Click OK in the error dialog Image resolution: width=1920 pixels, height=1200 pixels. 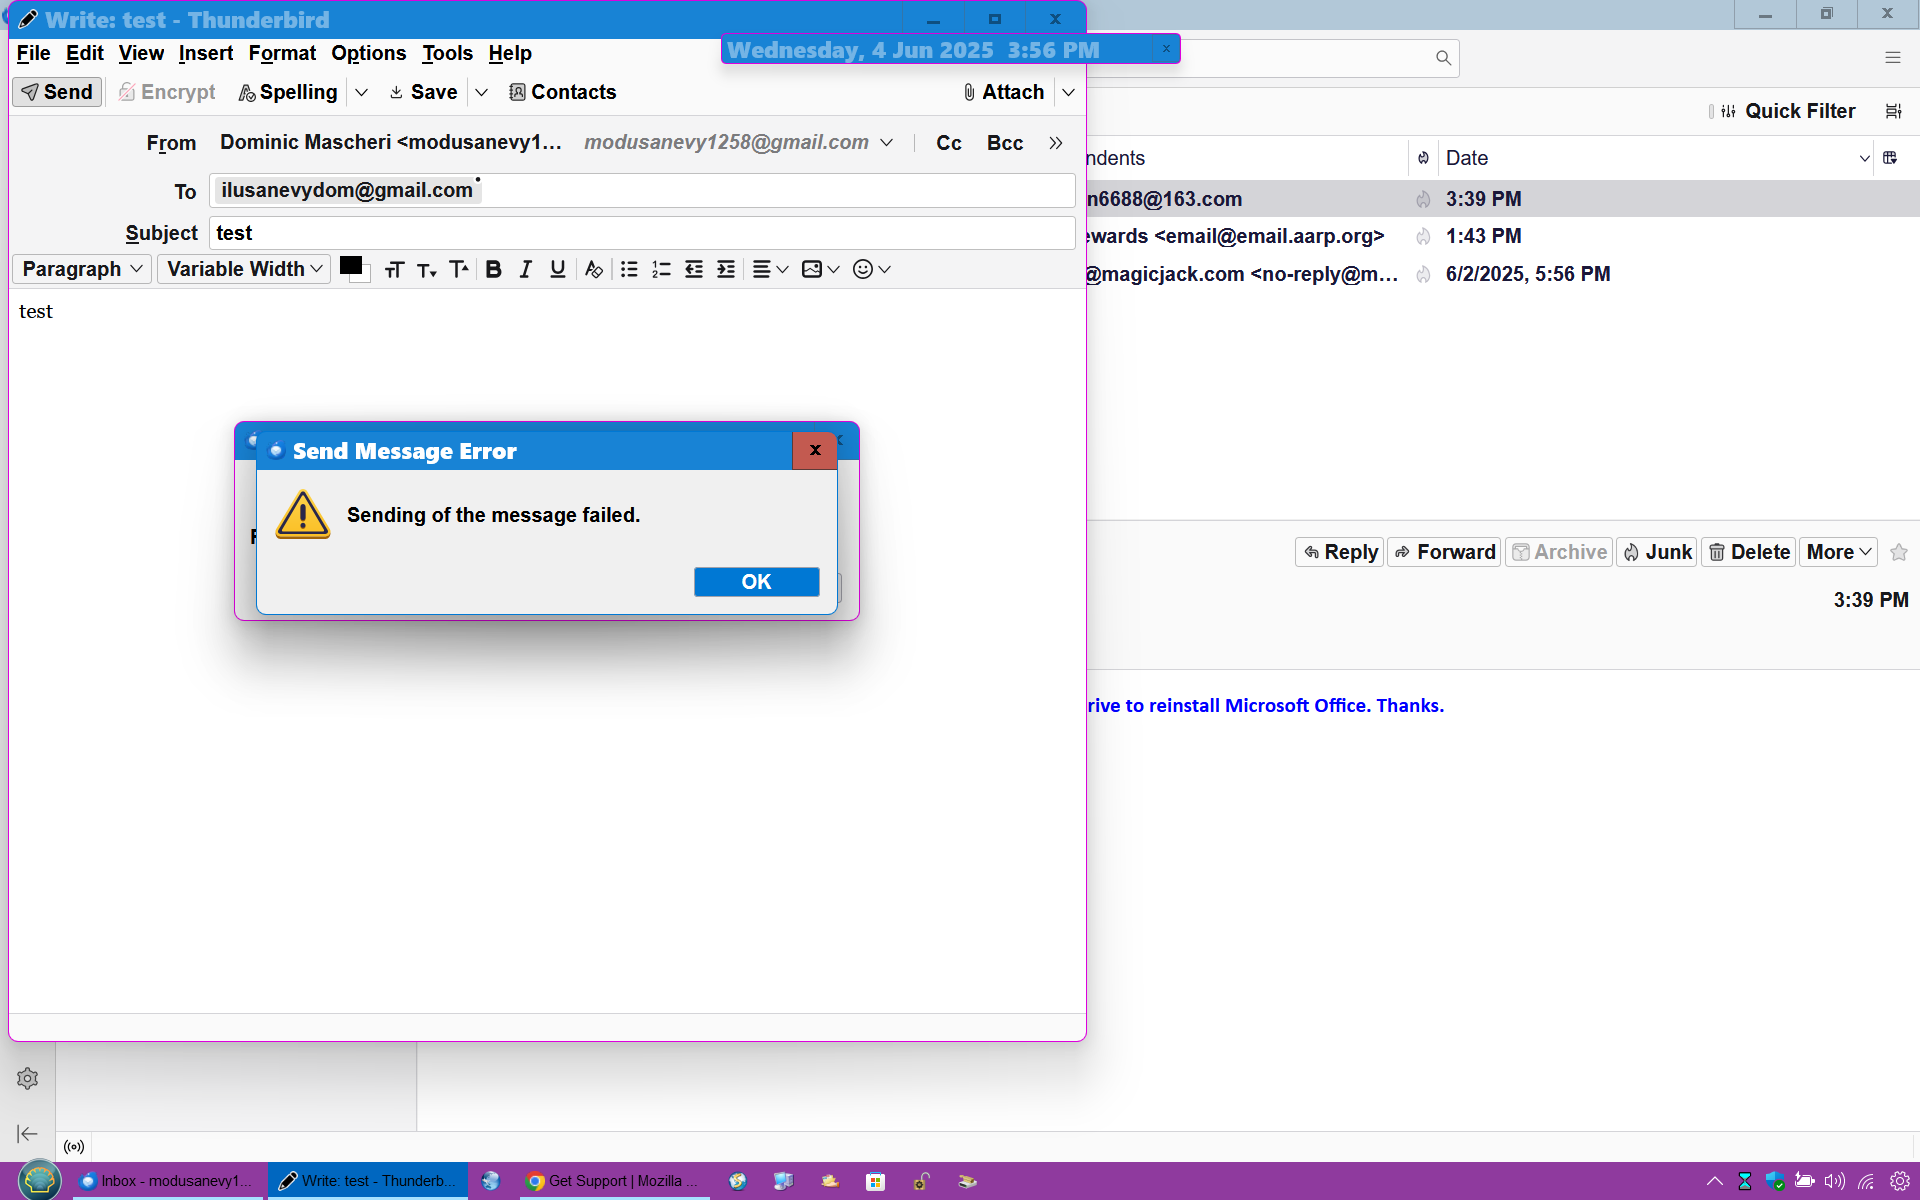coord(756,582)
